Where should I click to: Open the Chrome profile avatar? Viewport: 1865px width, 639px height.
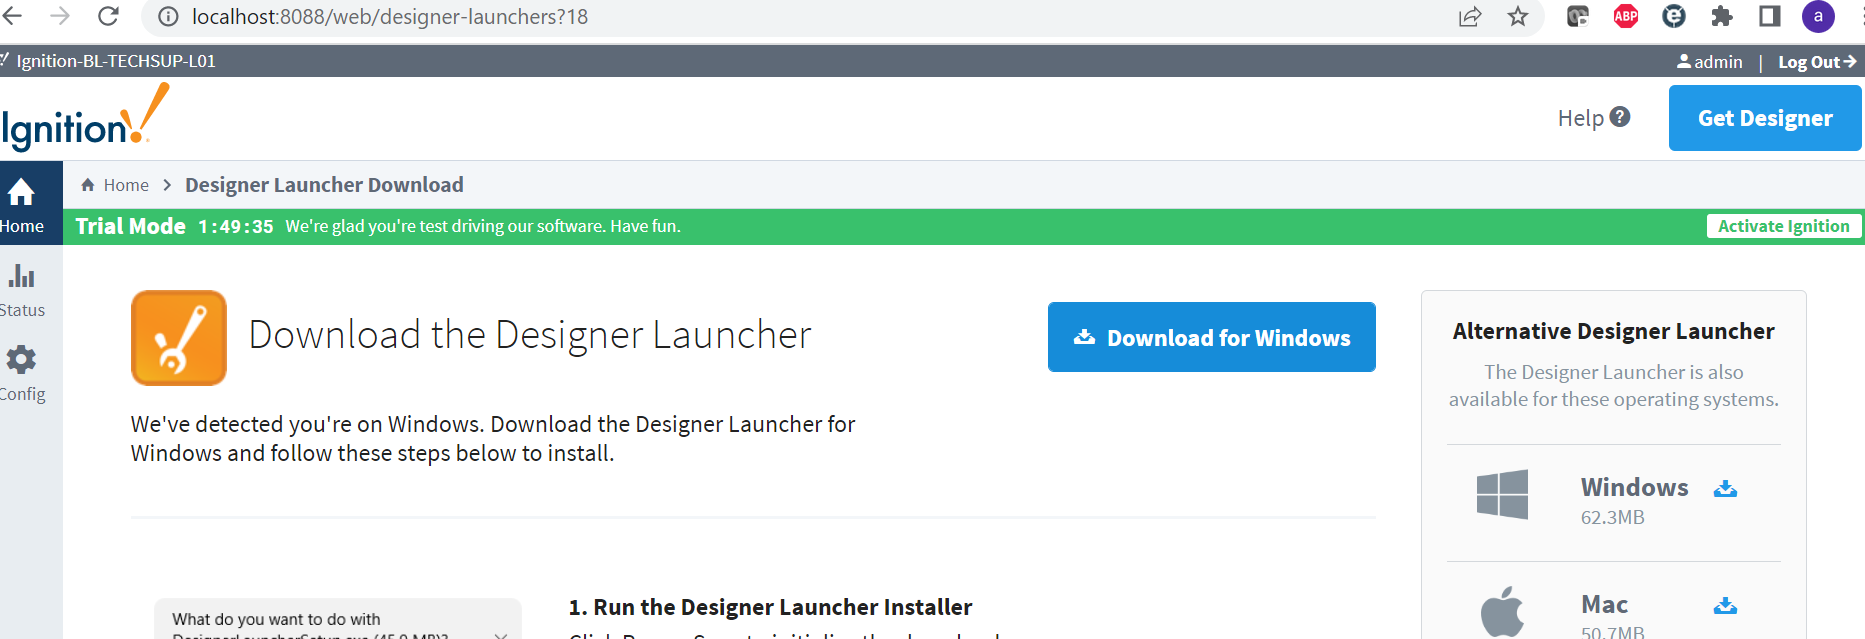pyautogui.click(x=1818, y=16)
